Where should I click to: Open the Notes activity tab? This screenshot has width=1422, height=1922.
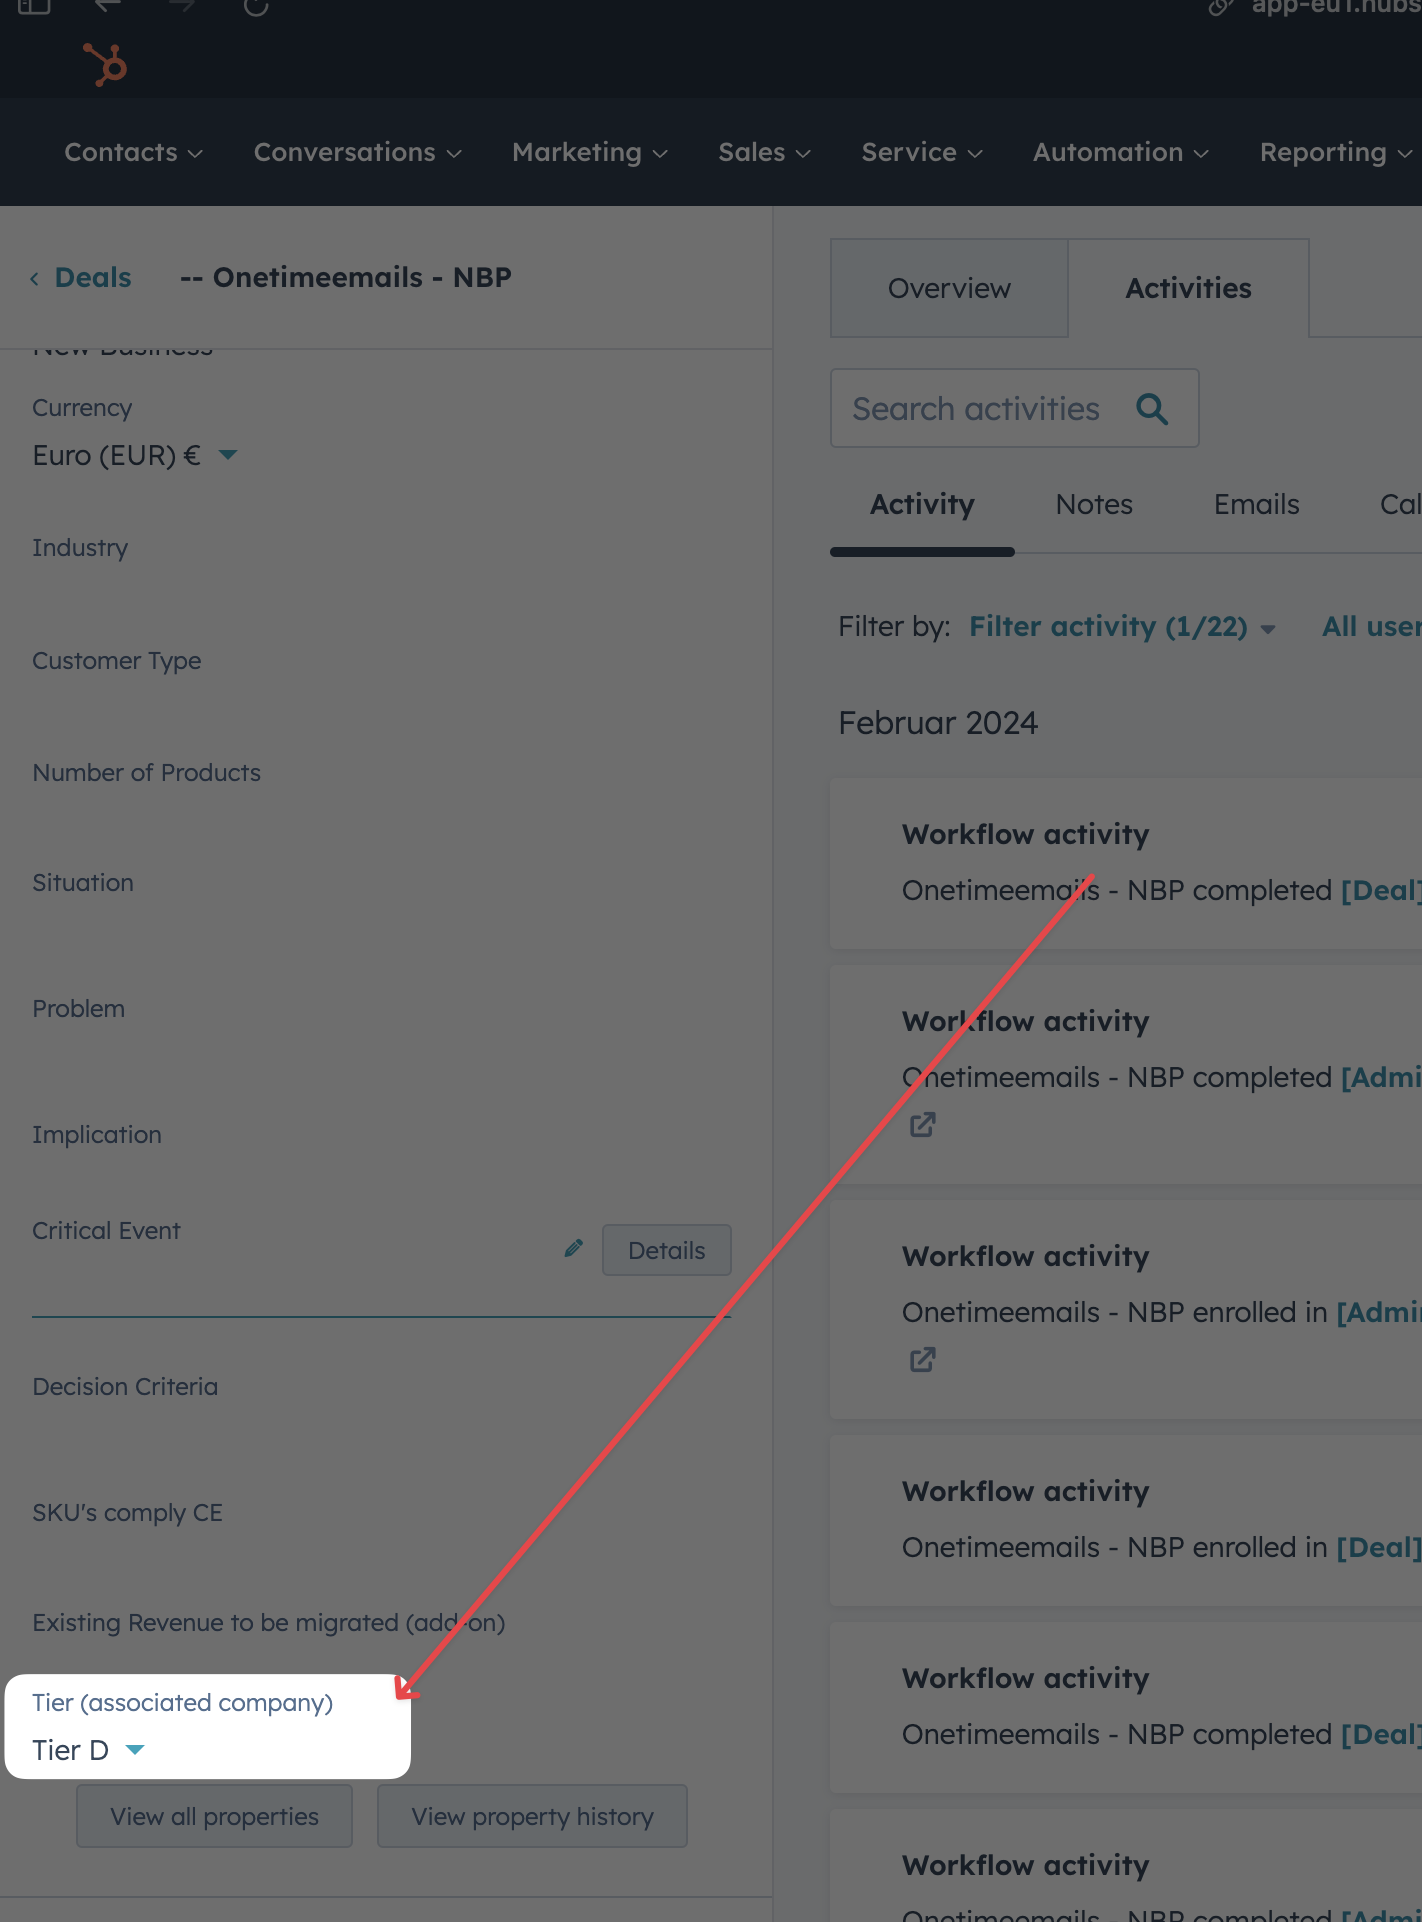coord(1093,504)
